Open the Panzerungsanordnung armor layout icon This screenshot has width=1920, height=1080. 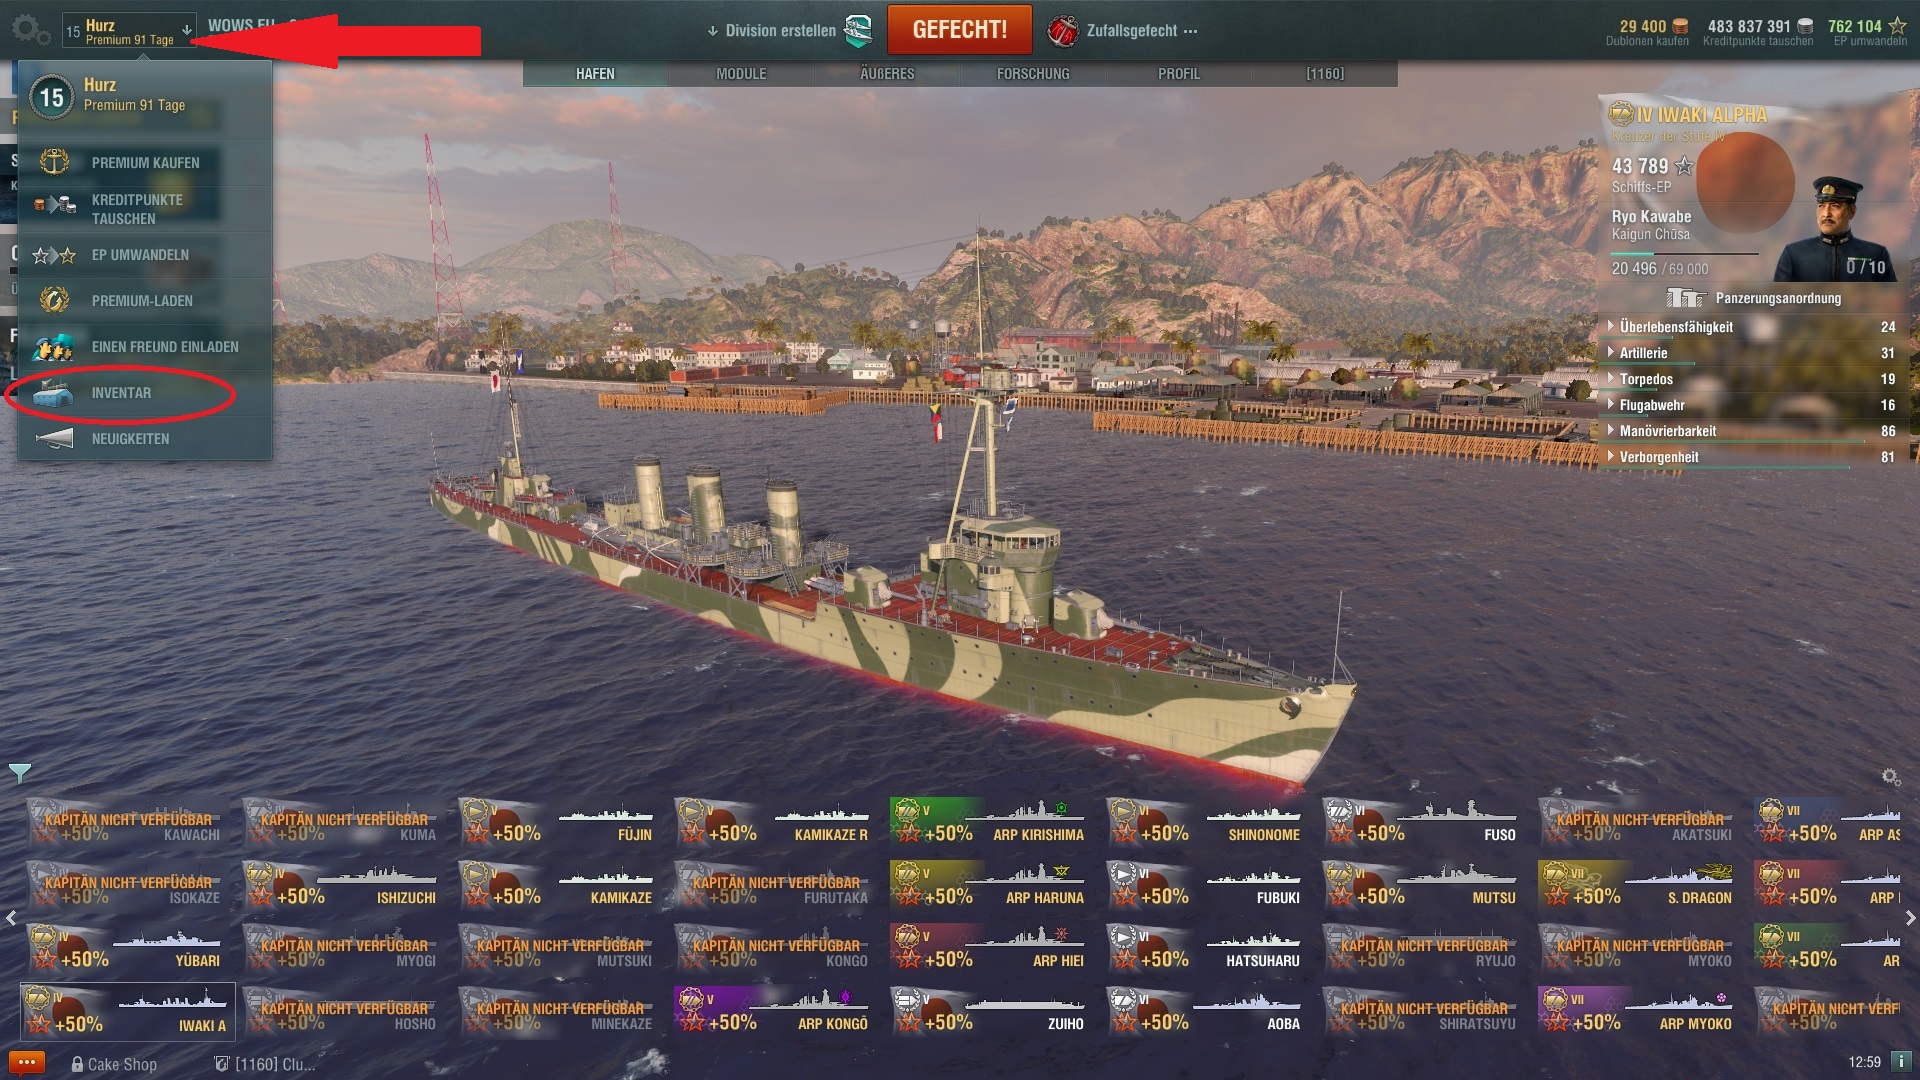click(1685, 298)
